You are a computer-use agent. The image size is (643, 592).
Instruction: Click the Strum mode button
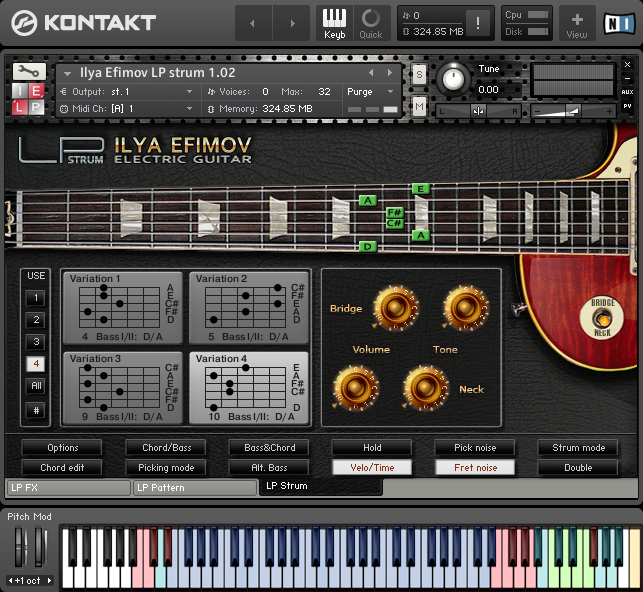(x=578, y=448)
